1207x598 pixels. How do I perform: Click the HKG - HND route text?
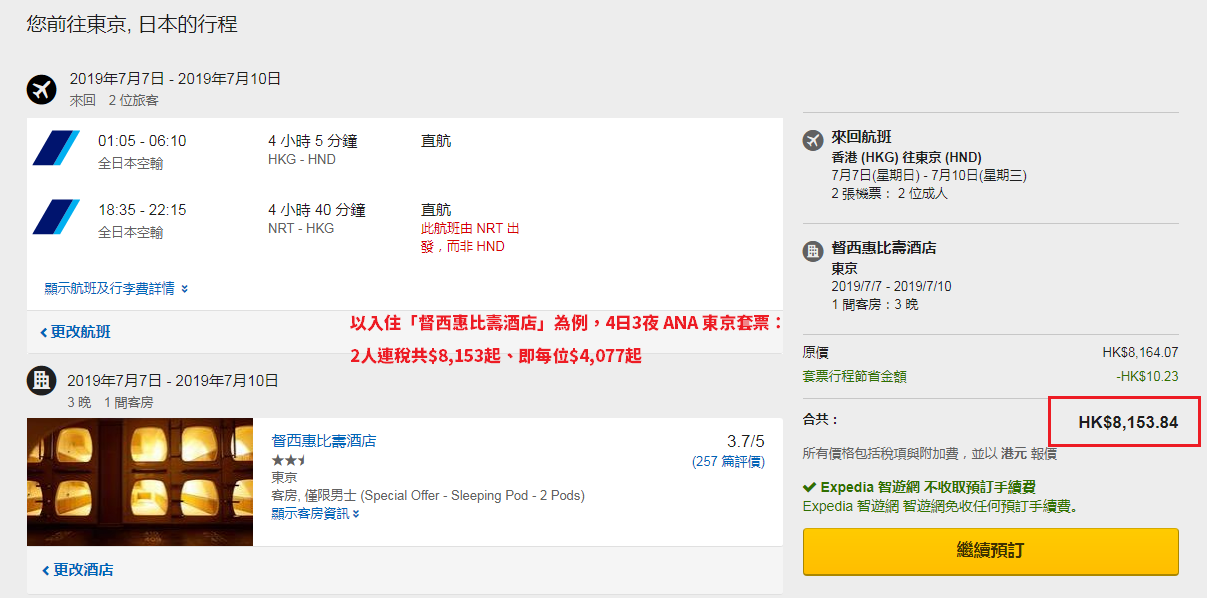pyautogui.click(x=302, y=160)
